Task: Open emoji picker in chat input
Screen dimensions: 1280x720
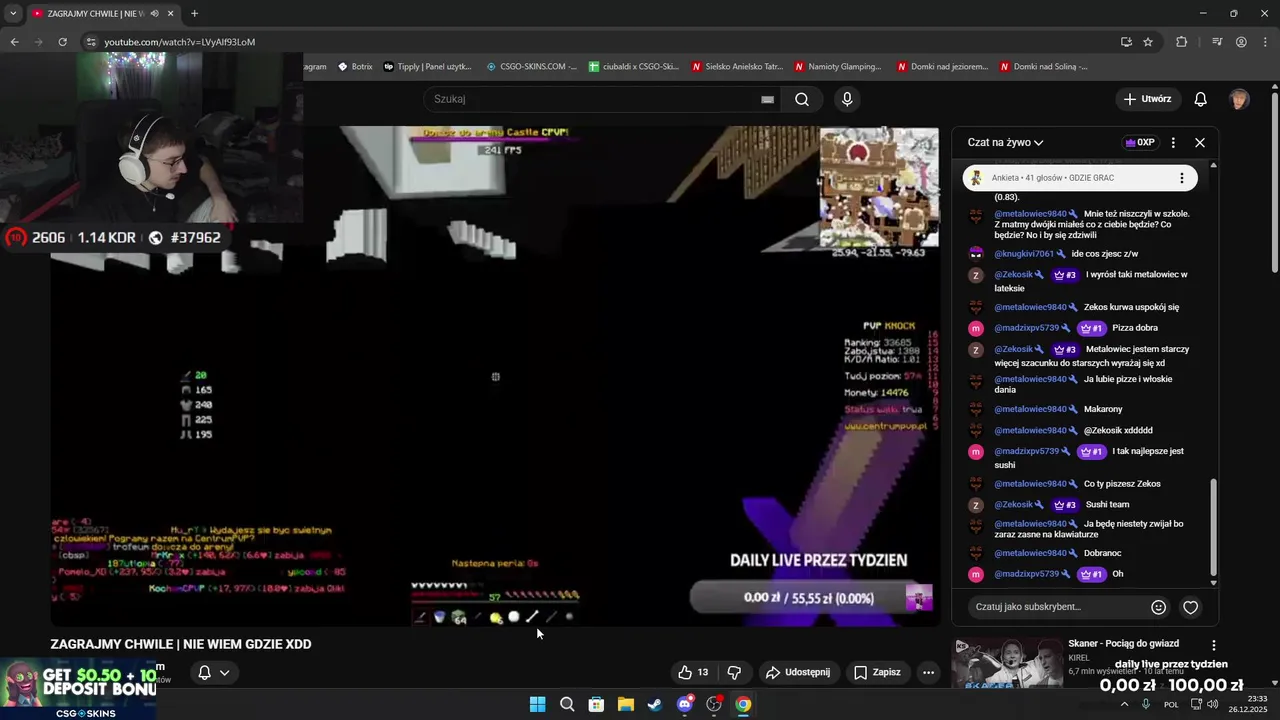Action: (1158, 607)
